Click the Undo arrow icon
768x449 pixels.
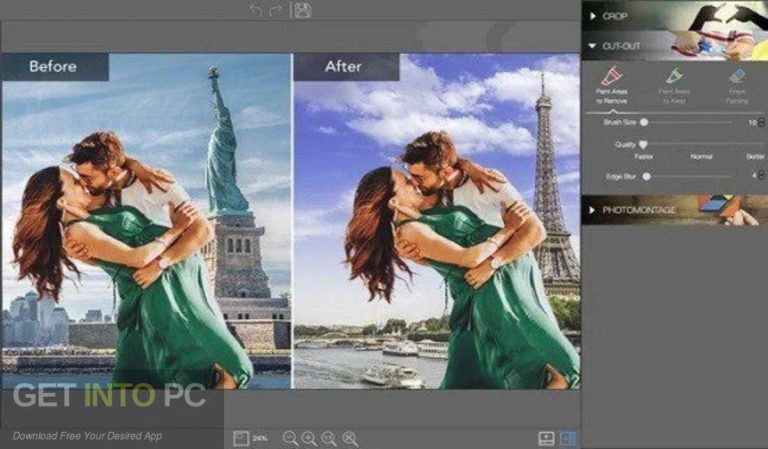click(x=255, y=10)
